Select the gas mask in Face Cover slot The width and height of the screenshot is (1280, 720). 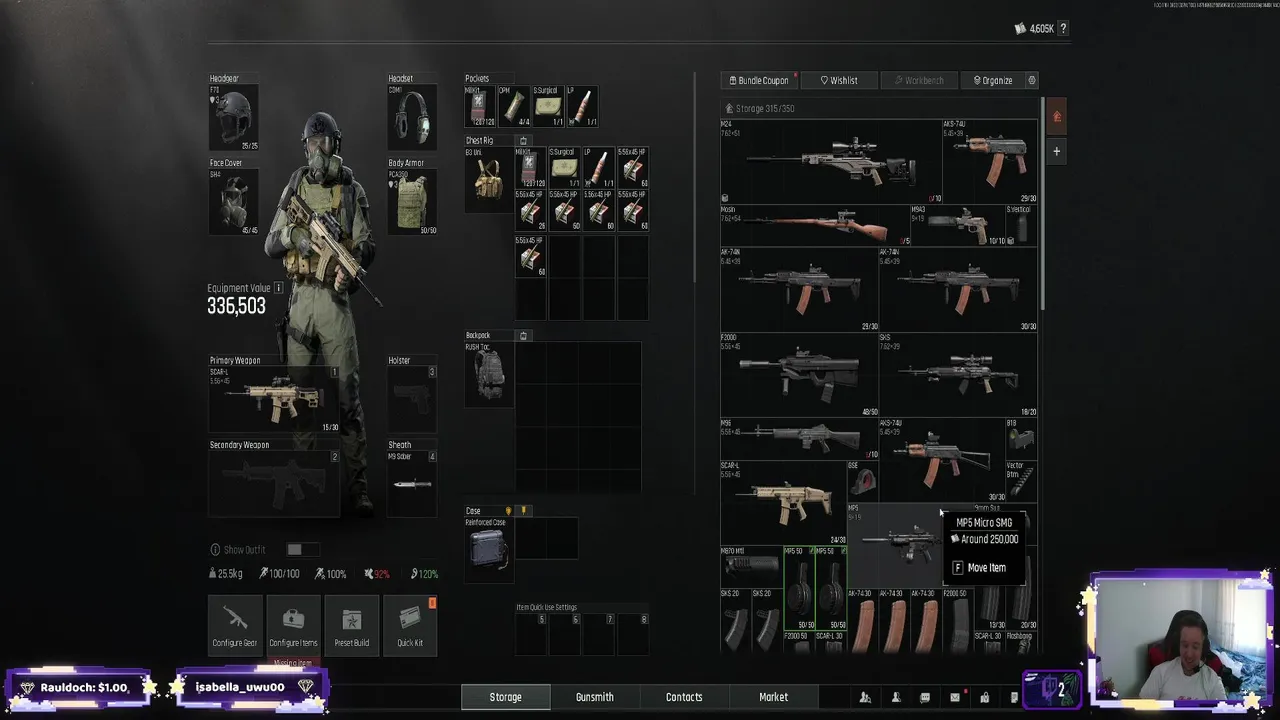(x=233, y=202)
